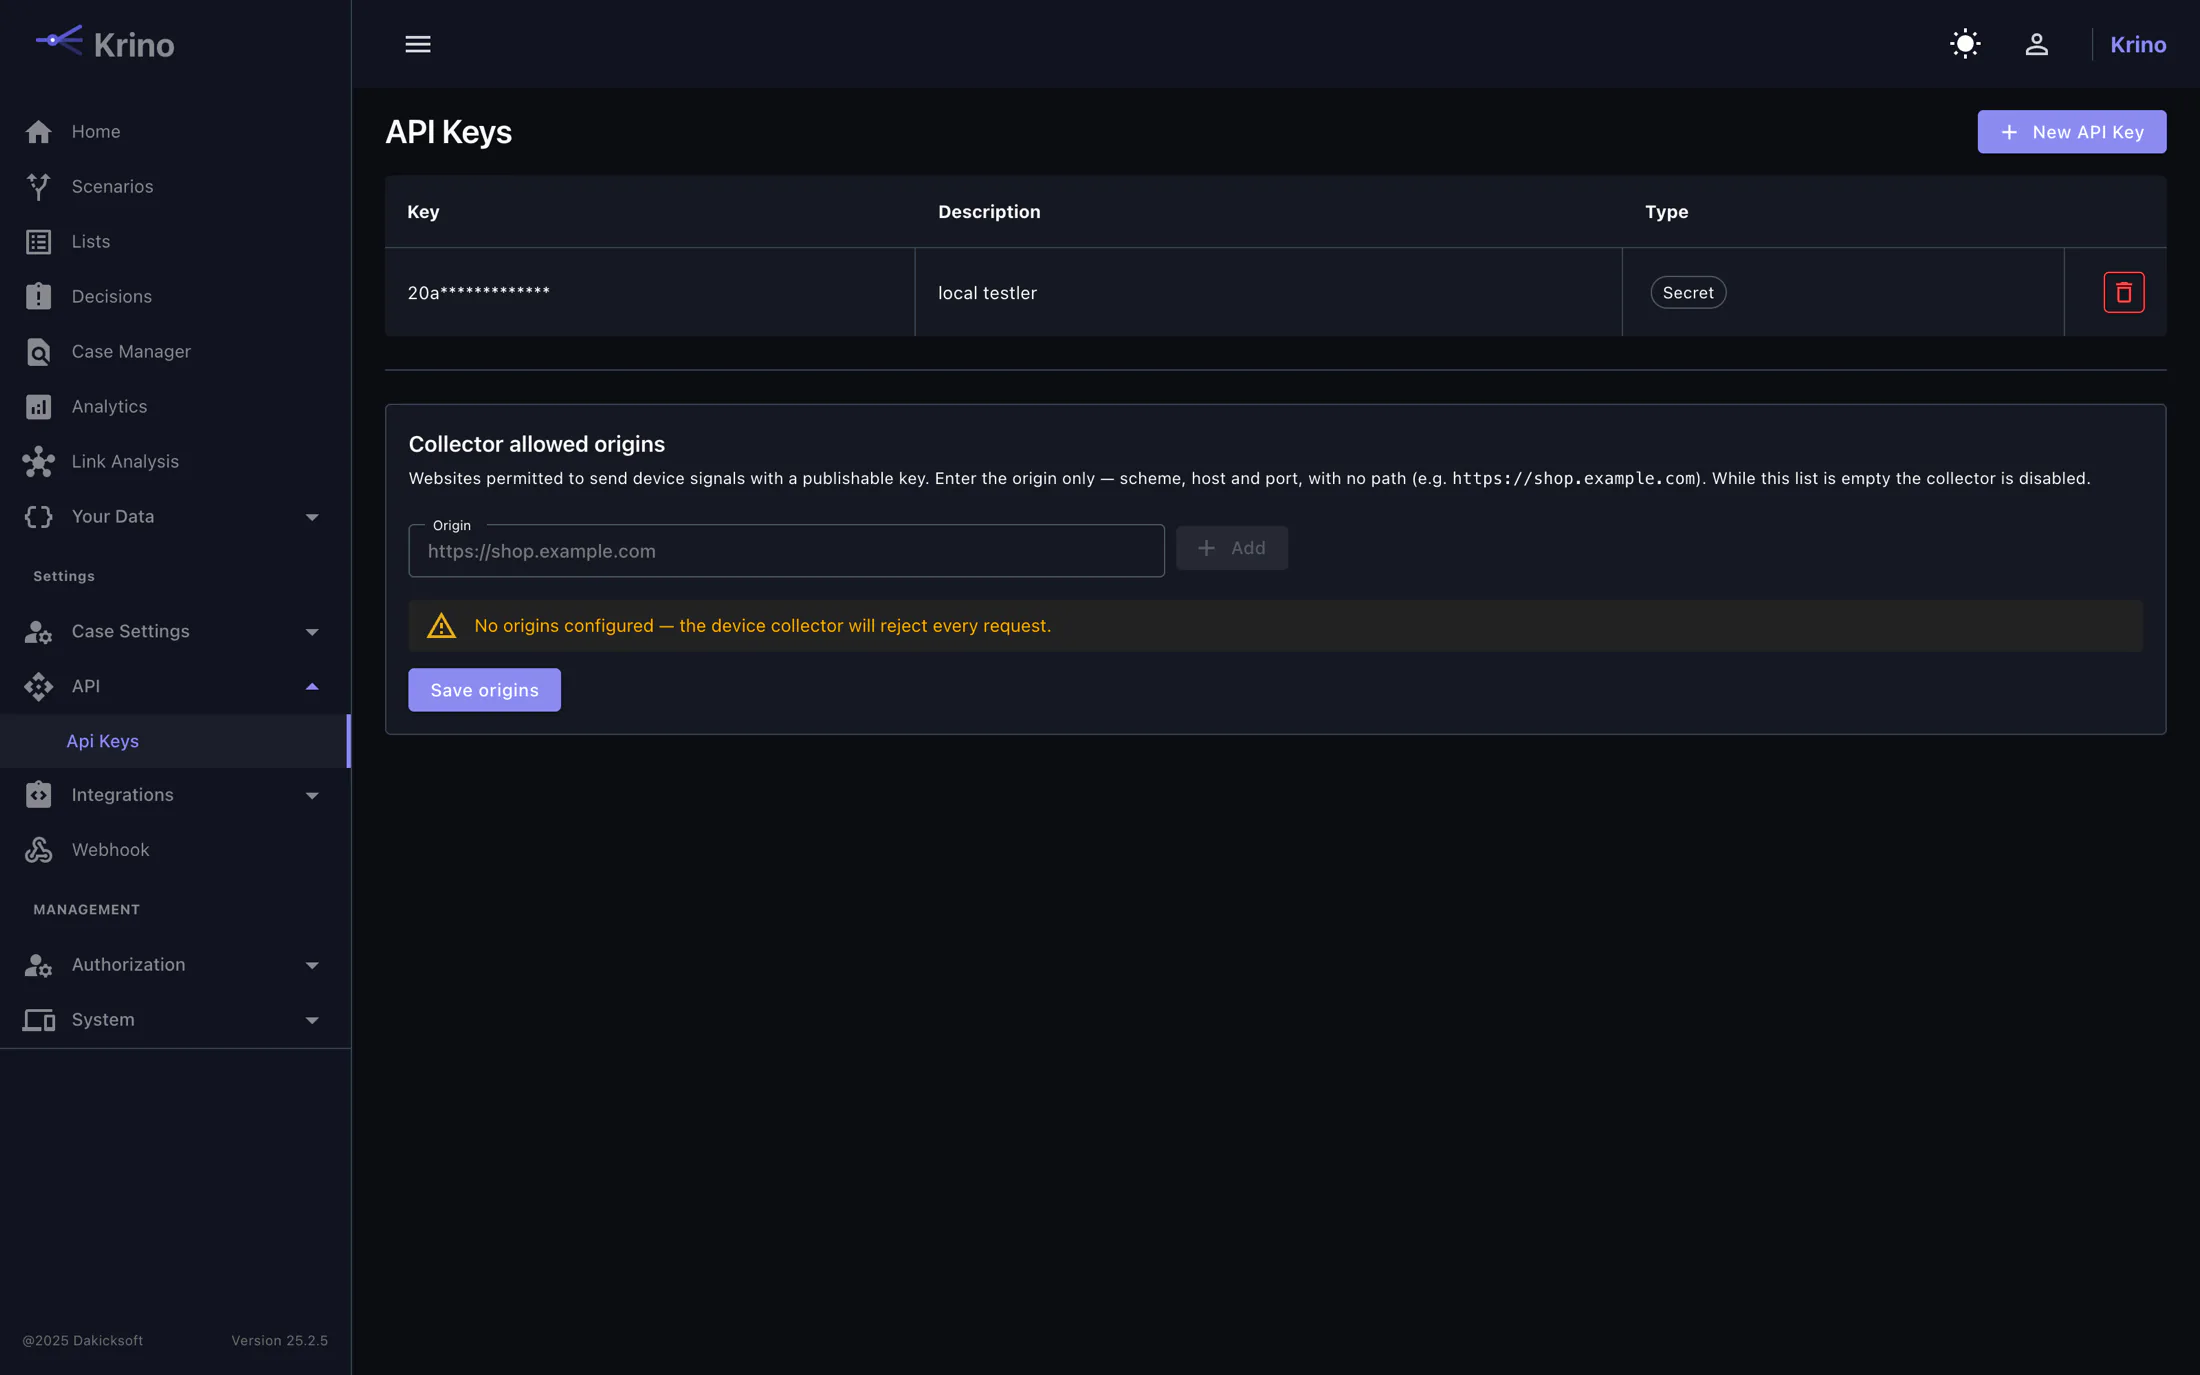Viewport: 2200px width, 1375px height.
Task: Click the Webhook icon
Action: coord(39,850)
